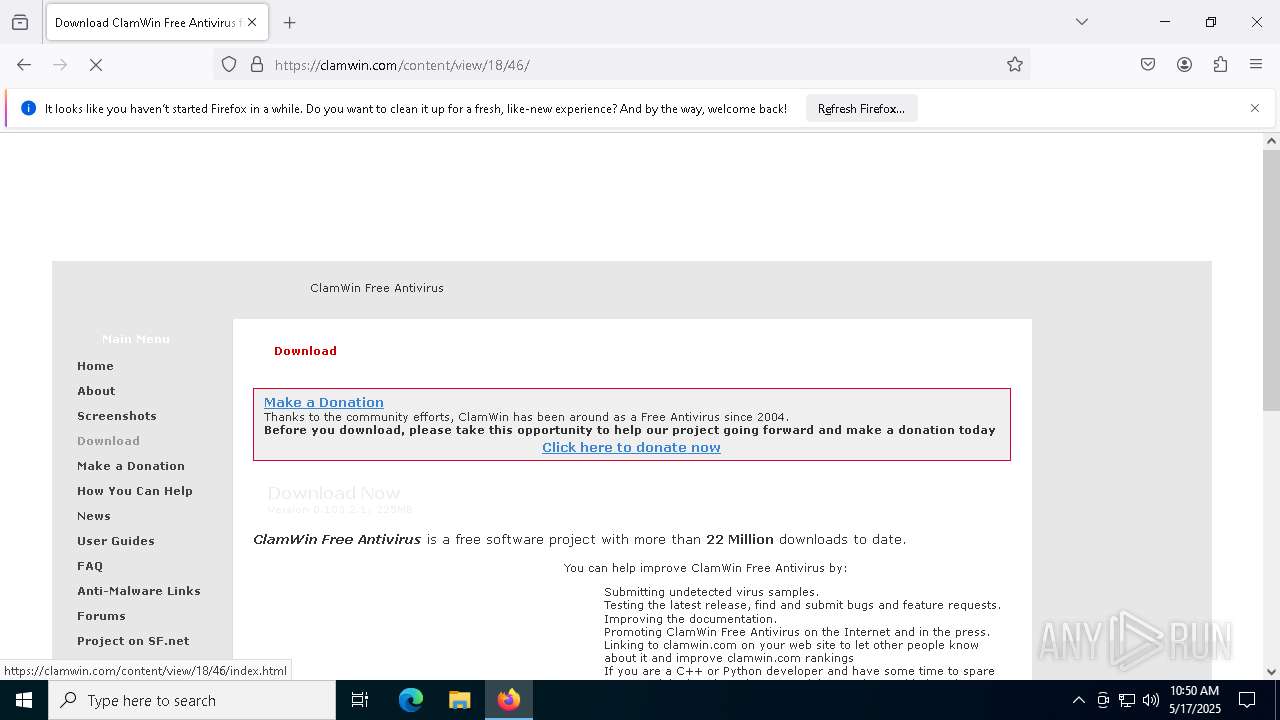Open volume control tray icon
This screenshot has width=1280, height=720.
[x=1151, y=700]
